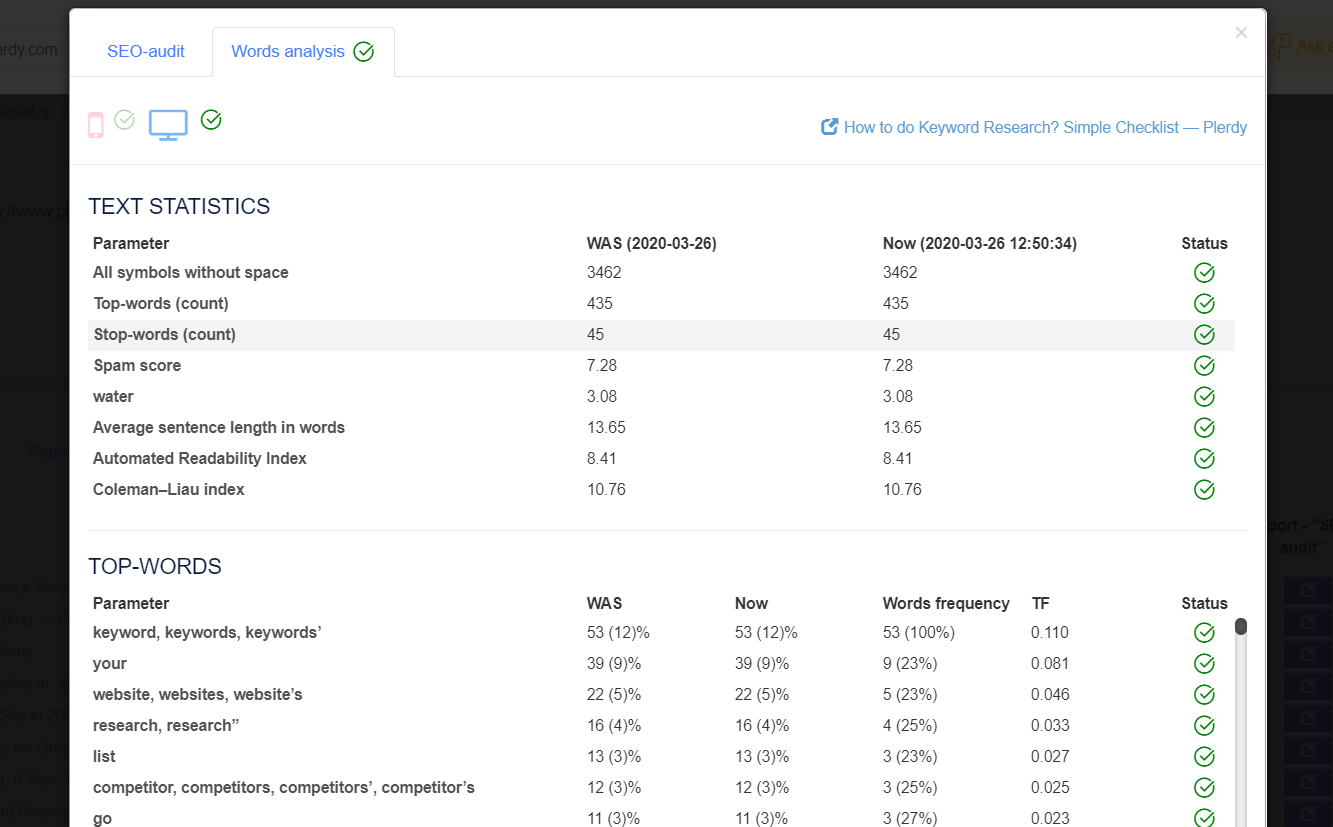Click the external link icon beside page title
1333x827 pixels.
(829, 127)
